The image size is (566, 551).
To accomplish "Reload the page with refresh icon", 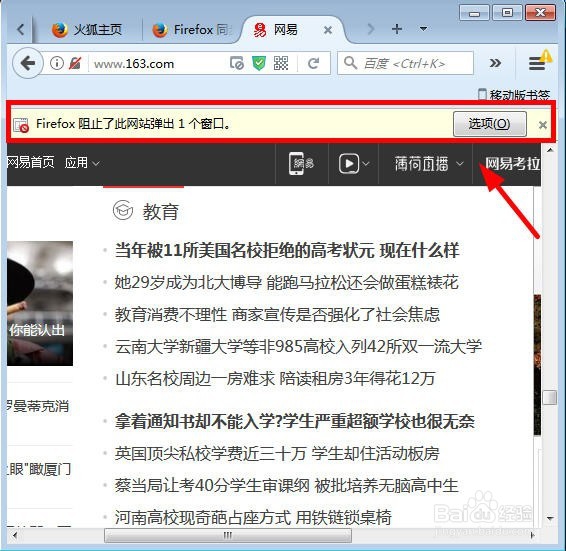I will (313, 64).
